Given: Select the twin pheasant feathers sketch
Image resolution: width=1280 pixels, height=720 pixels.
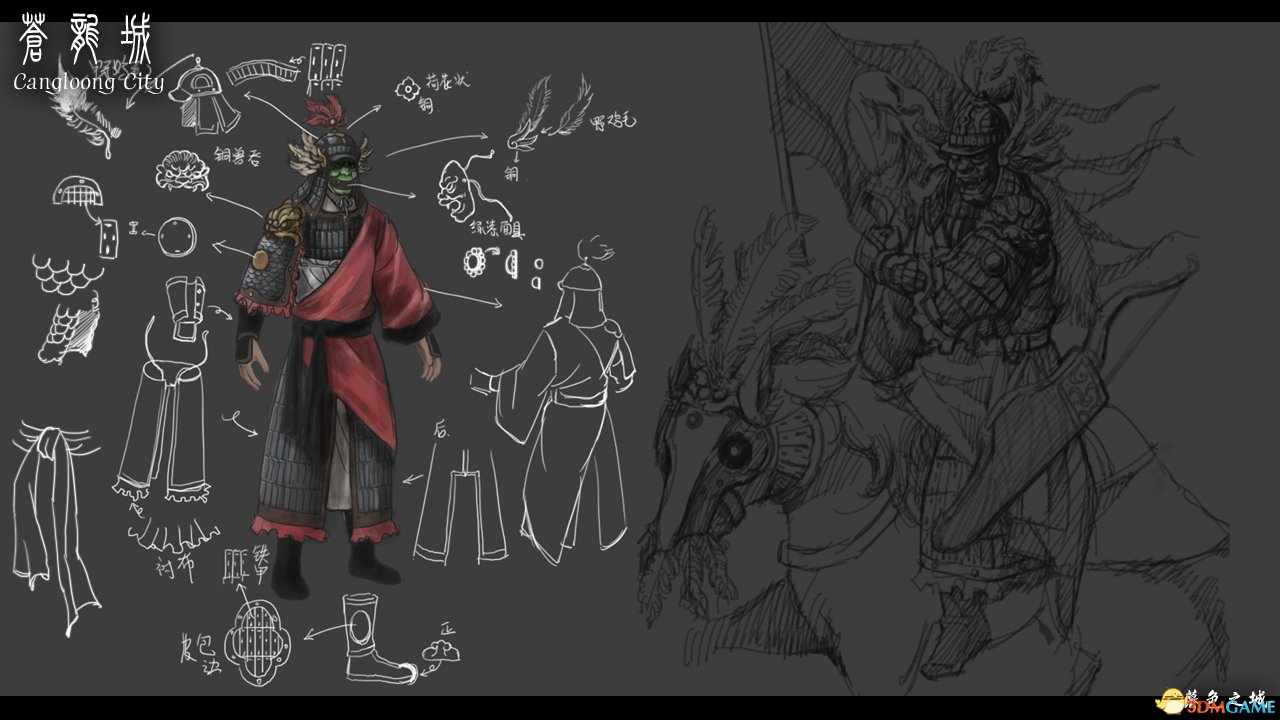Looking at the screenshot, I should click(548, 115).
